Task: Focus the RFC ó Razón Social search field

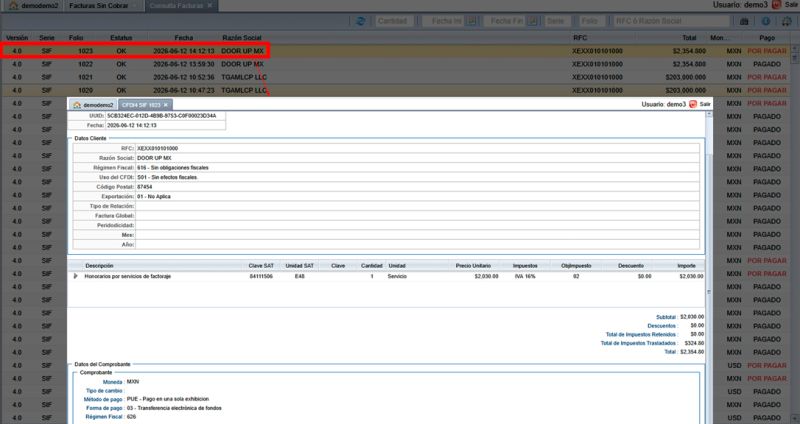Action: [671, 21]
